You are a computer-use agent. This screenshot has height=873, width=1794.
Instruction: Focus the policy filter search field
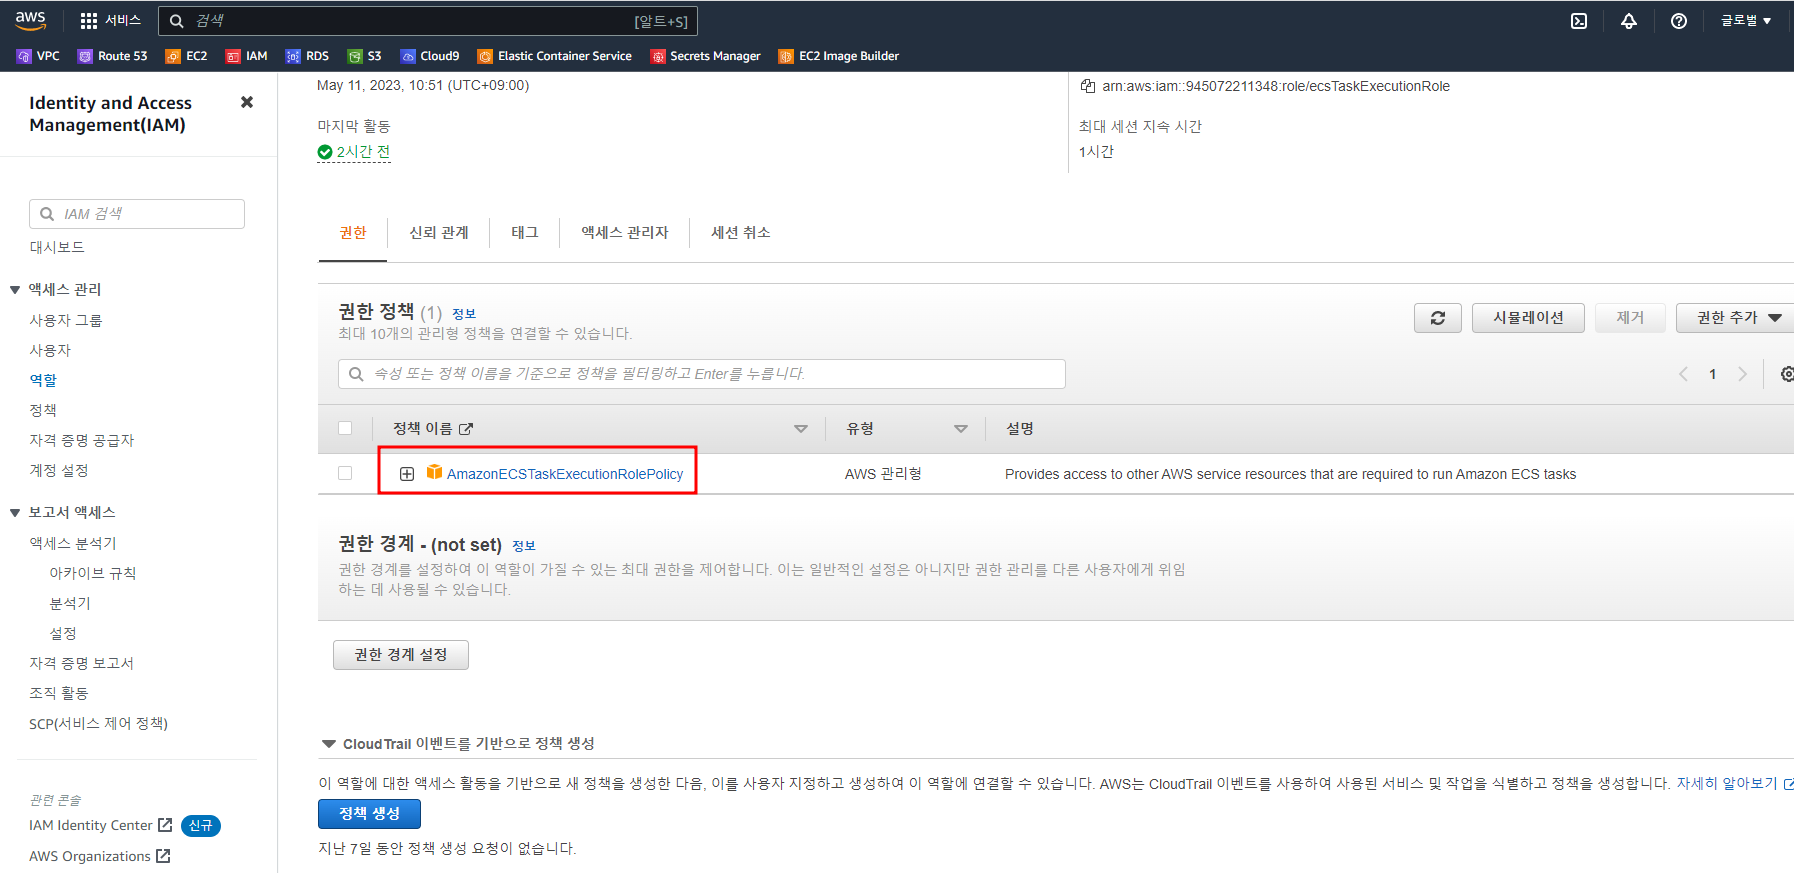pos(702,374)
